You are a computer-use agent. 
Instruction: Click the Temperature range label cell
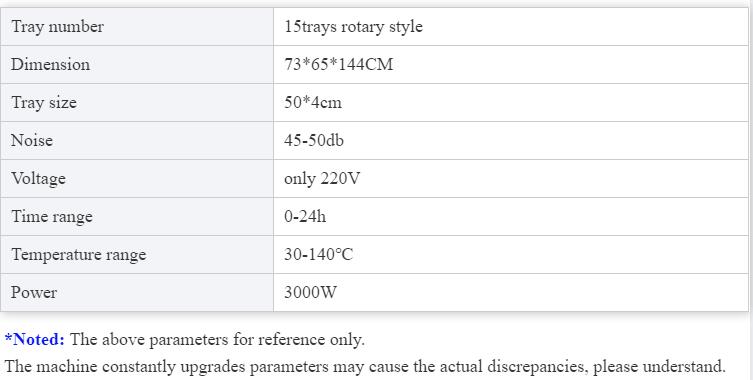pos(137,254)
